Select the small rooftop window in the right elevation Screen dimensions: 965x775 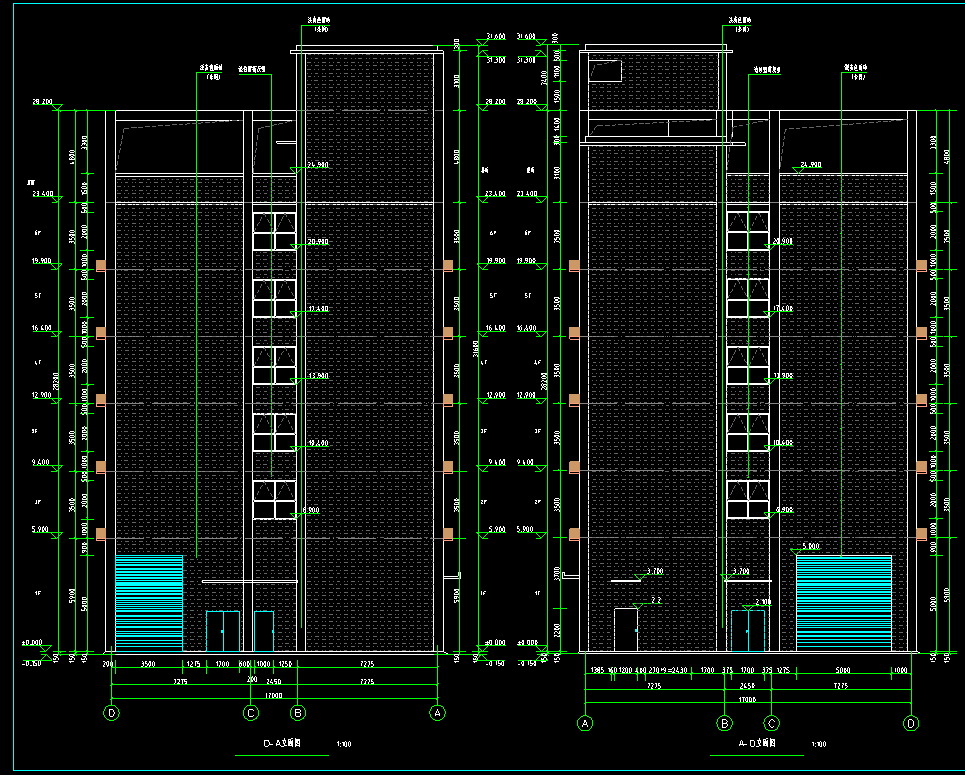coord(606,71)
